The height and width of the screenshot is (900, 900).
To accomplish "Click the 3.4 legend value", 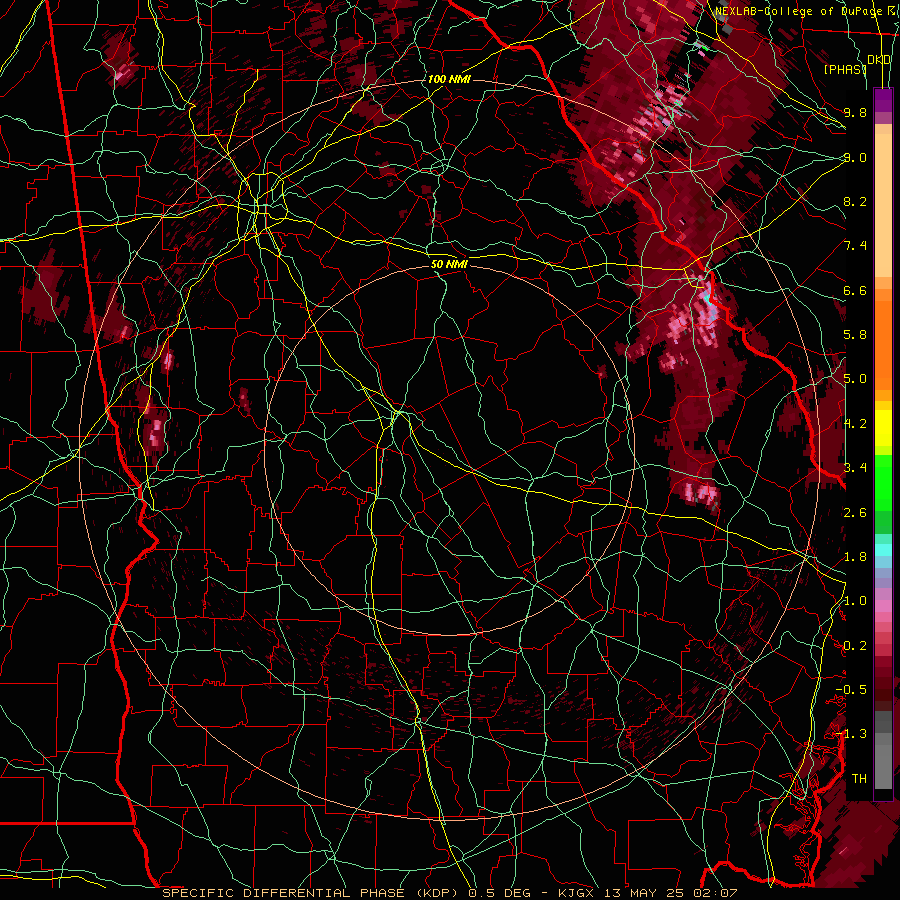I will 855,468.
